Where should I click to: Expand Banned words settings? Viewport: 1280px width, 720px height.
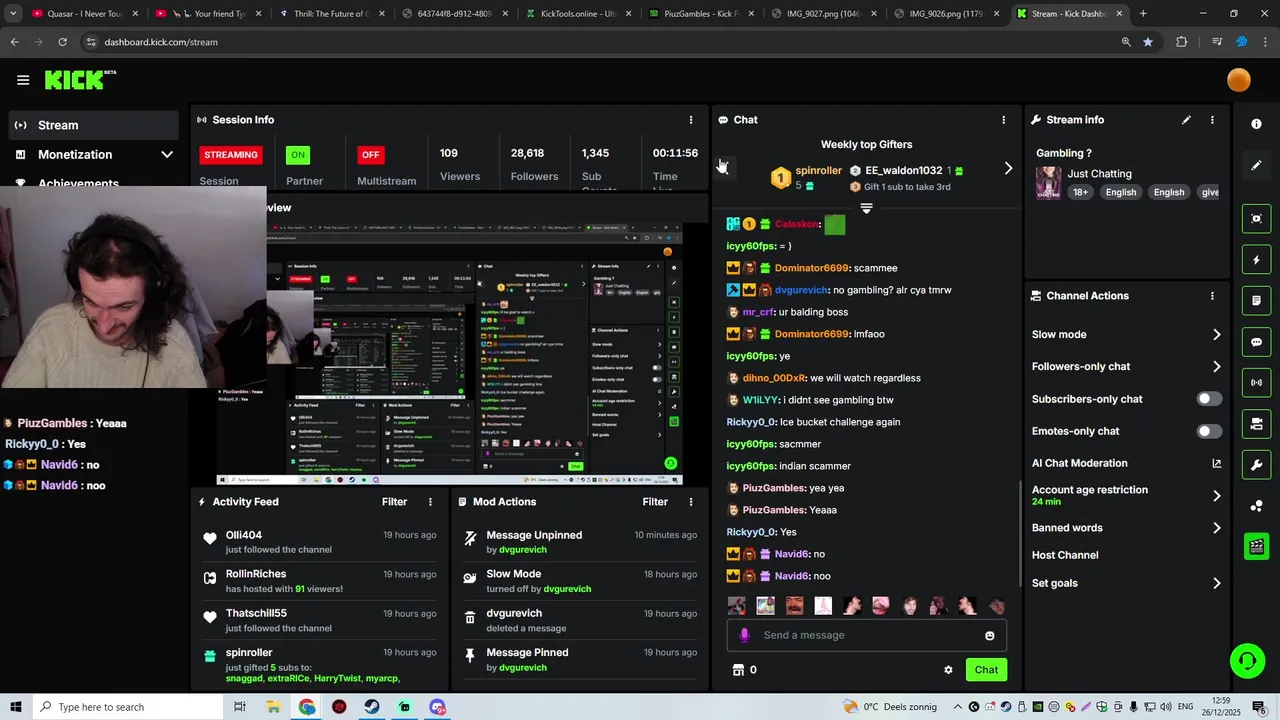pyautogui.click(x=1216, y=528)
